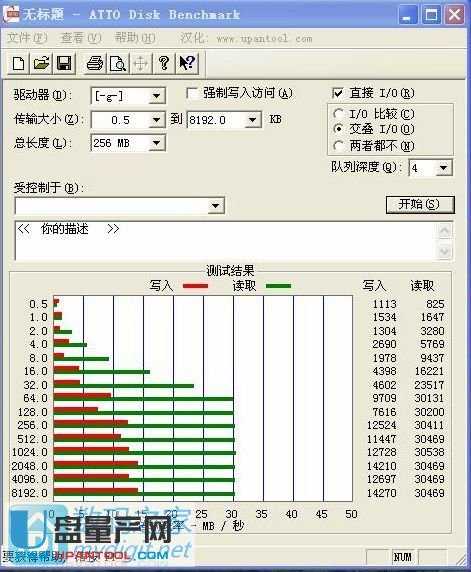Click the 64.0 transfer size row label
The image size is (471, 572).
pyautogui.click(x=35, y=398)
